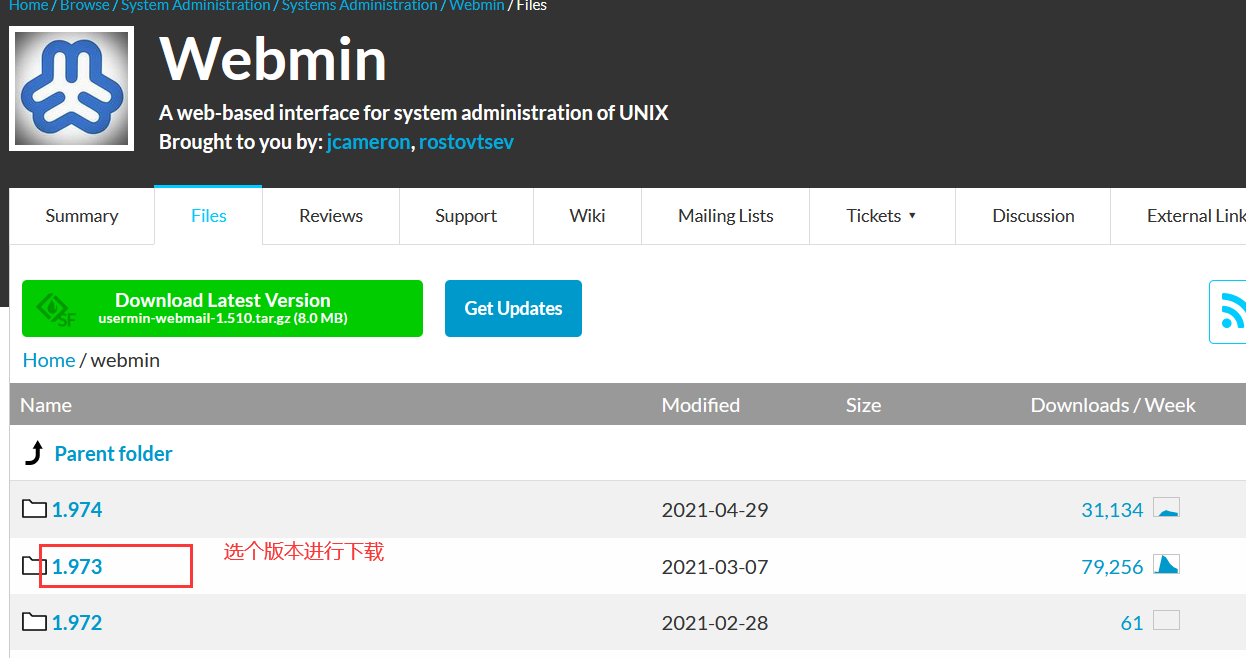This screenshot has height=658, width=1246.
Task: Click the Get Updates button
Action: [x=513, y=308]
